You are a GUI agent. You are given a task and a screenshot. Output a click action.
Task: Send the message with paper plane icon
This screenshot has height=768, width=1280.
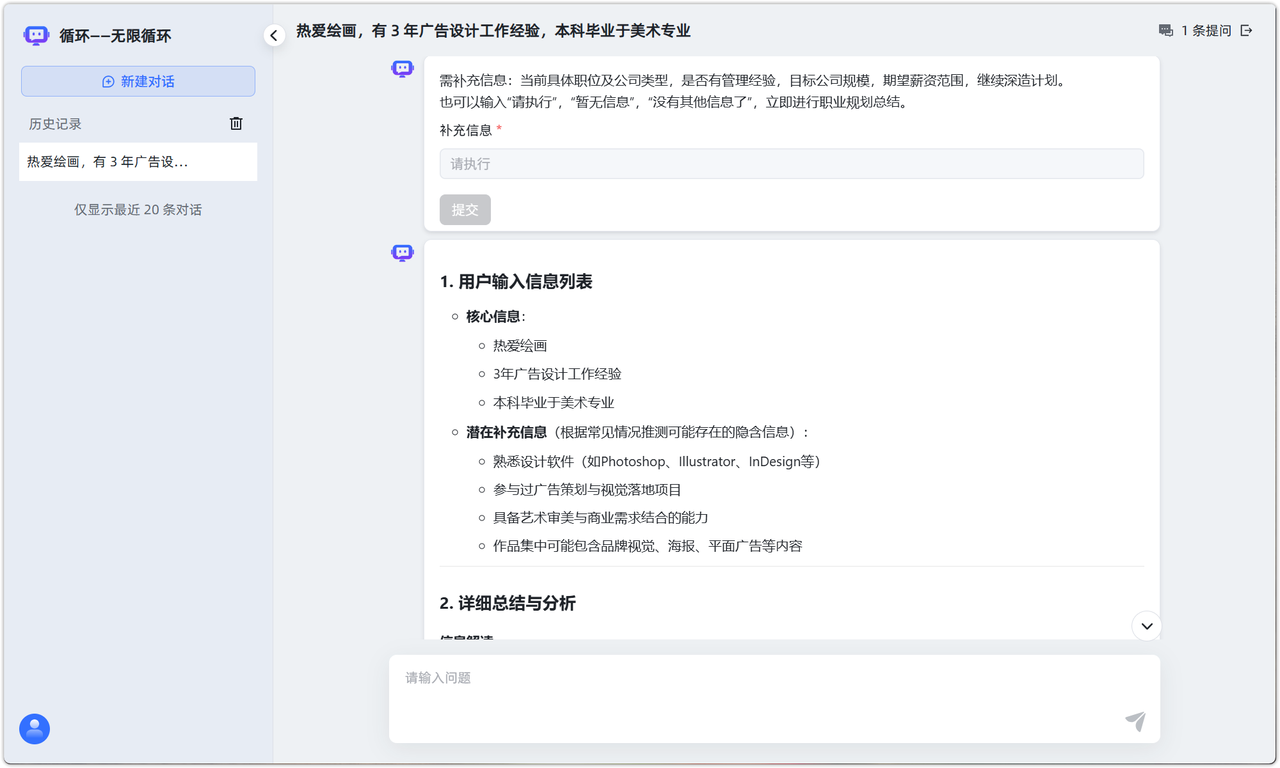point(1135,721)
